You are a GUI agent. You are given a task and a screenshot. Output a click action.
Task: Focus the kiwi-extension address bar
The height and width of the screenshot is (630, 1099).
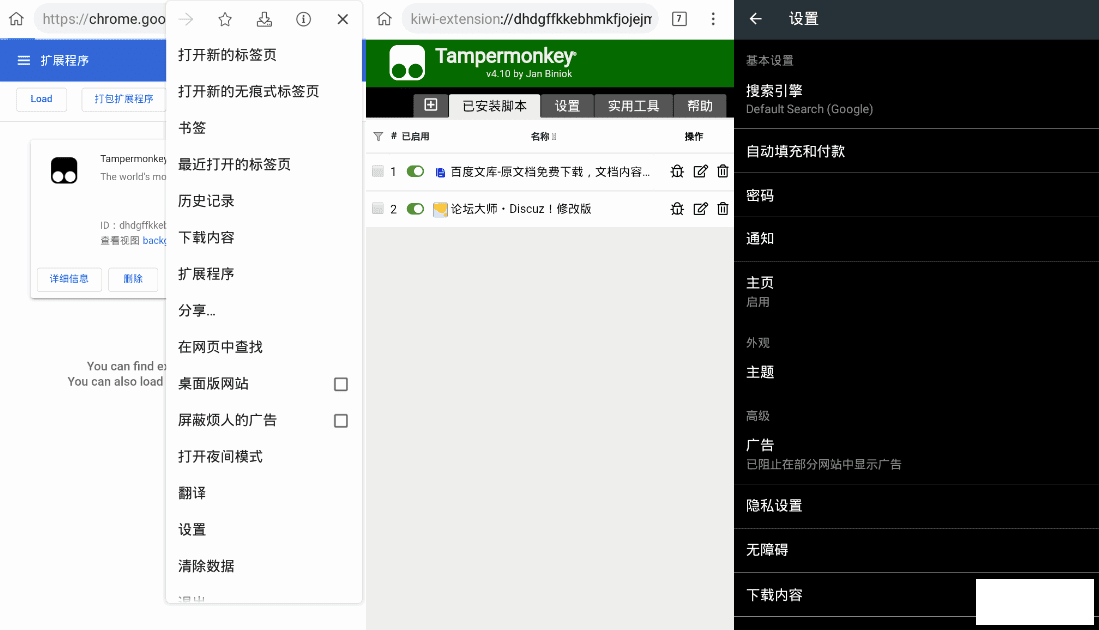(x=531, y=19)
